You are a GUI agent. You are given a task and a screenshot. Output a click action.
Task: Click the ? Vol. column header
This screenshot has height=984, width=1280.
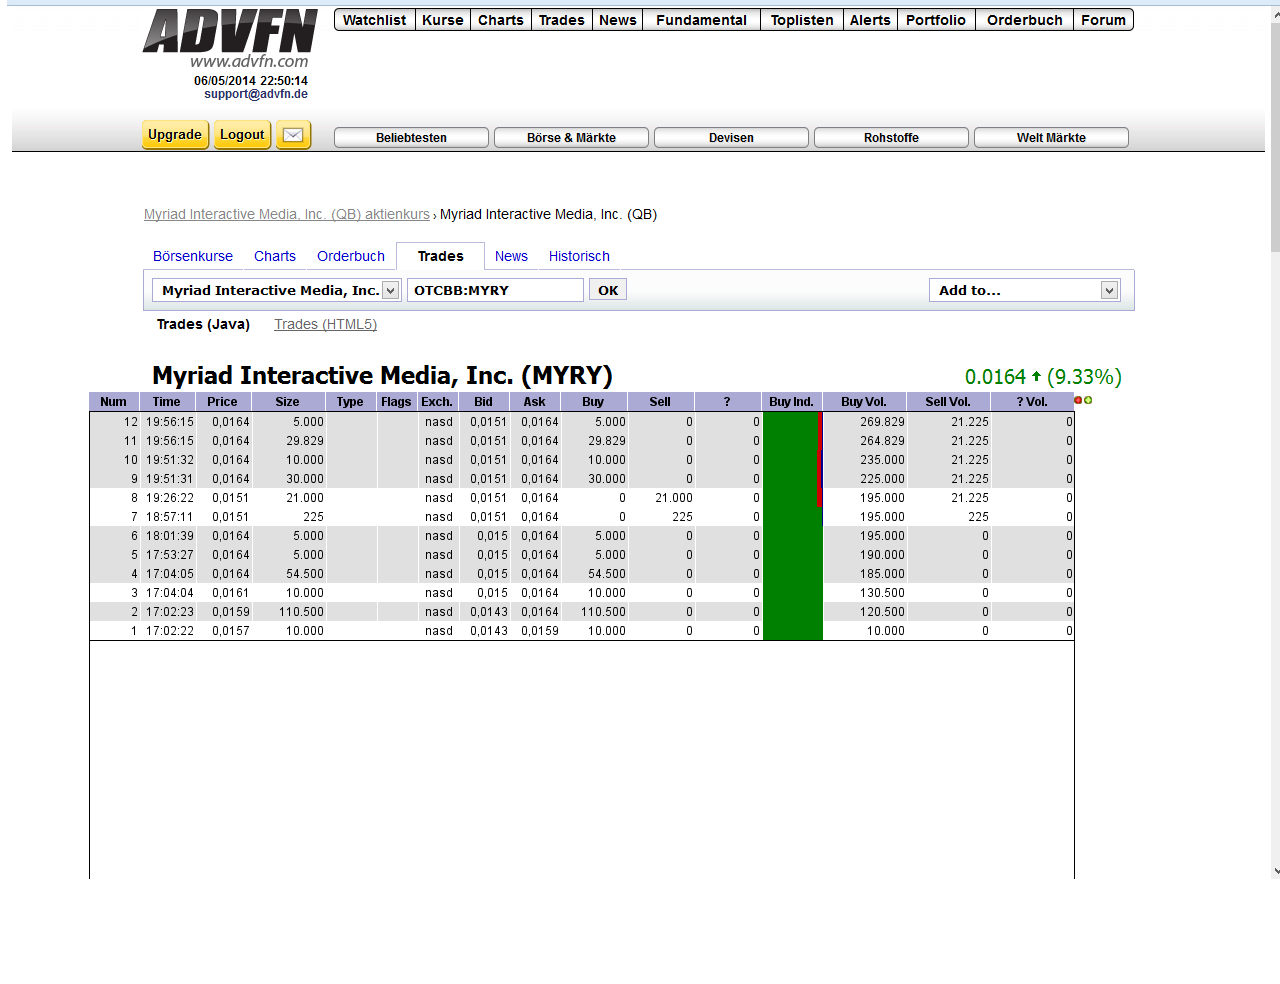tap(1032, 402)
